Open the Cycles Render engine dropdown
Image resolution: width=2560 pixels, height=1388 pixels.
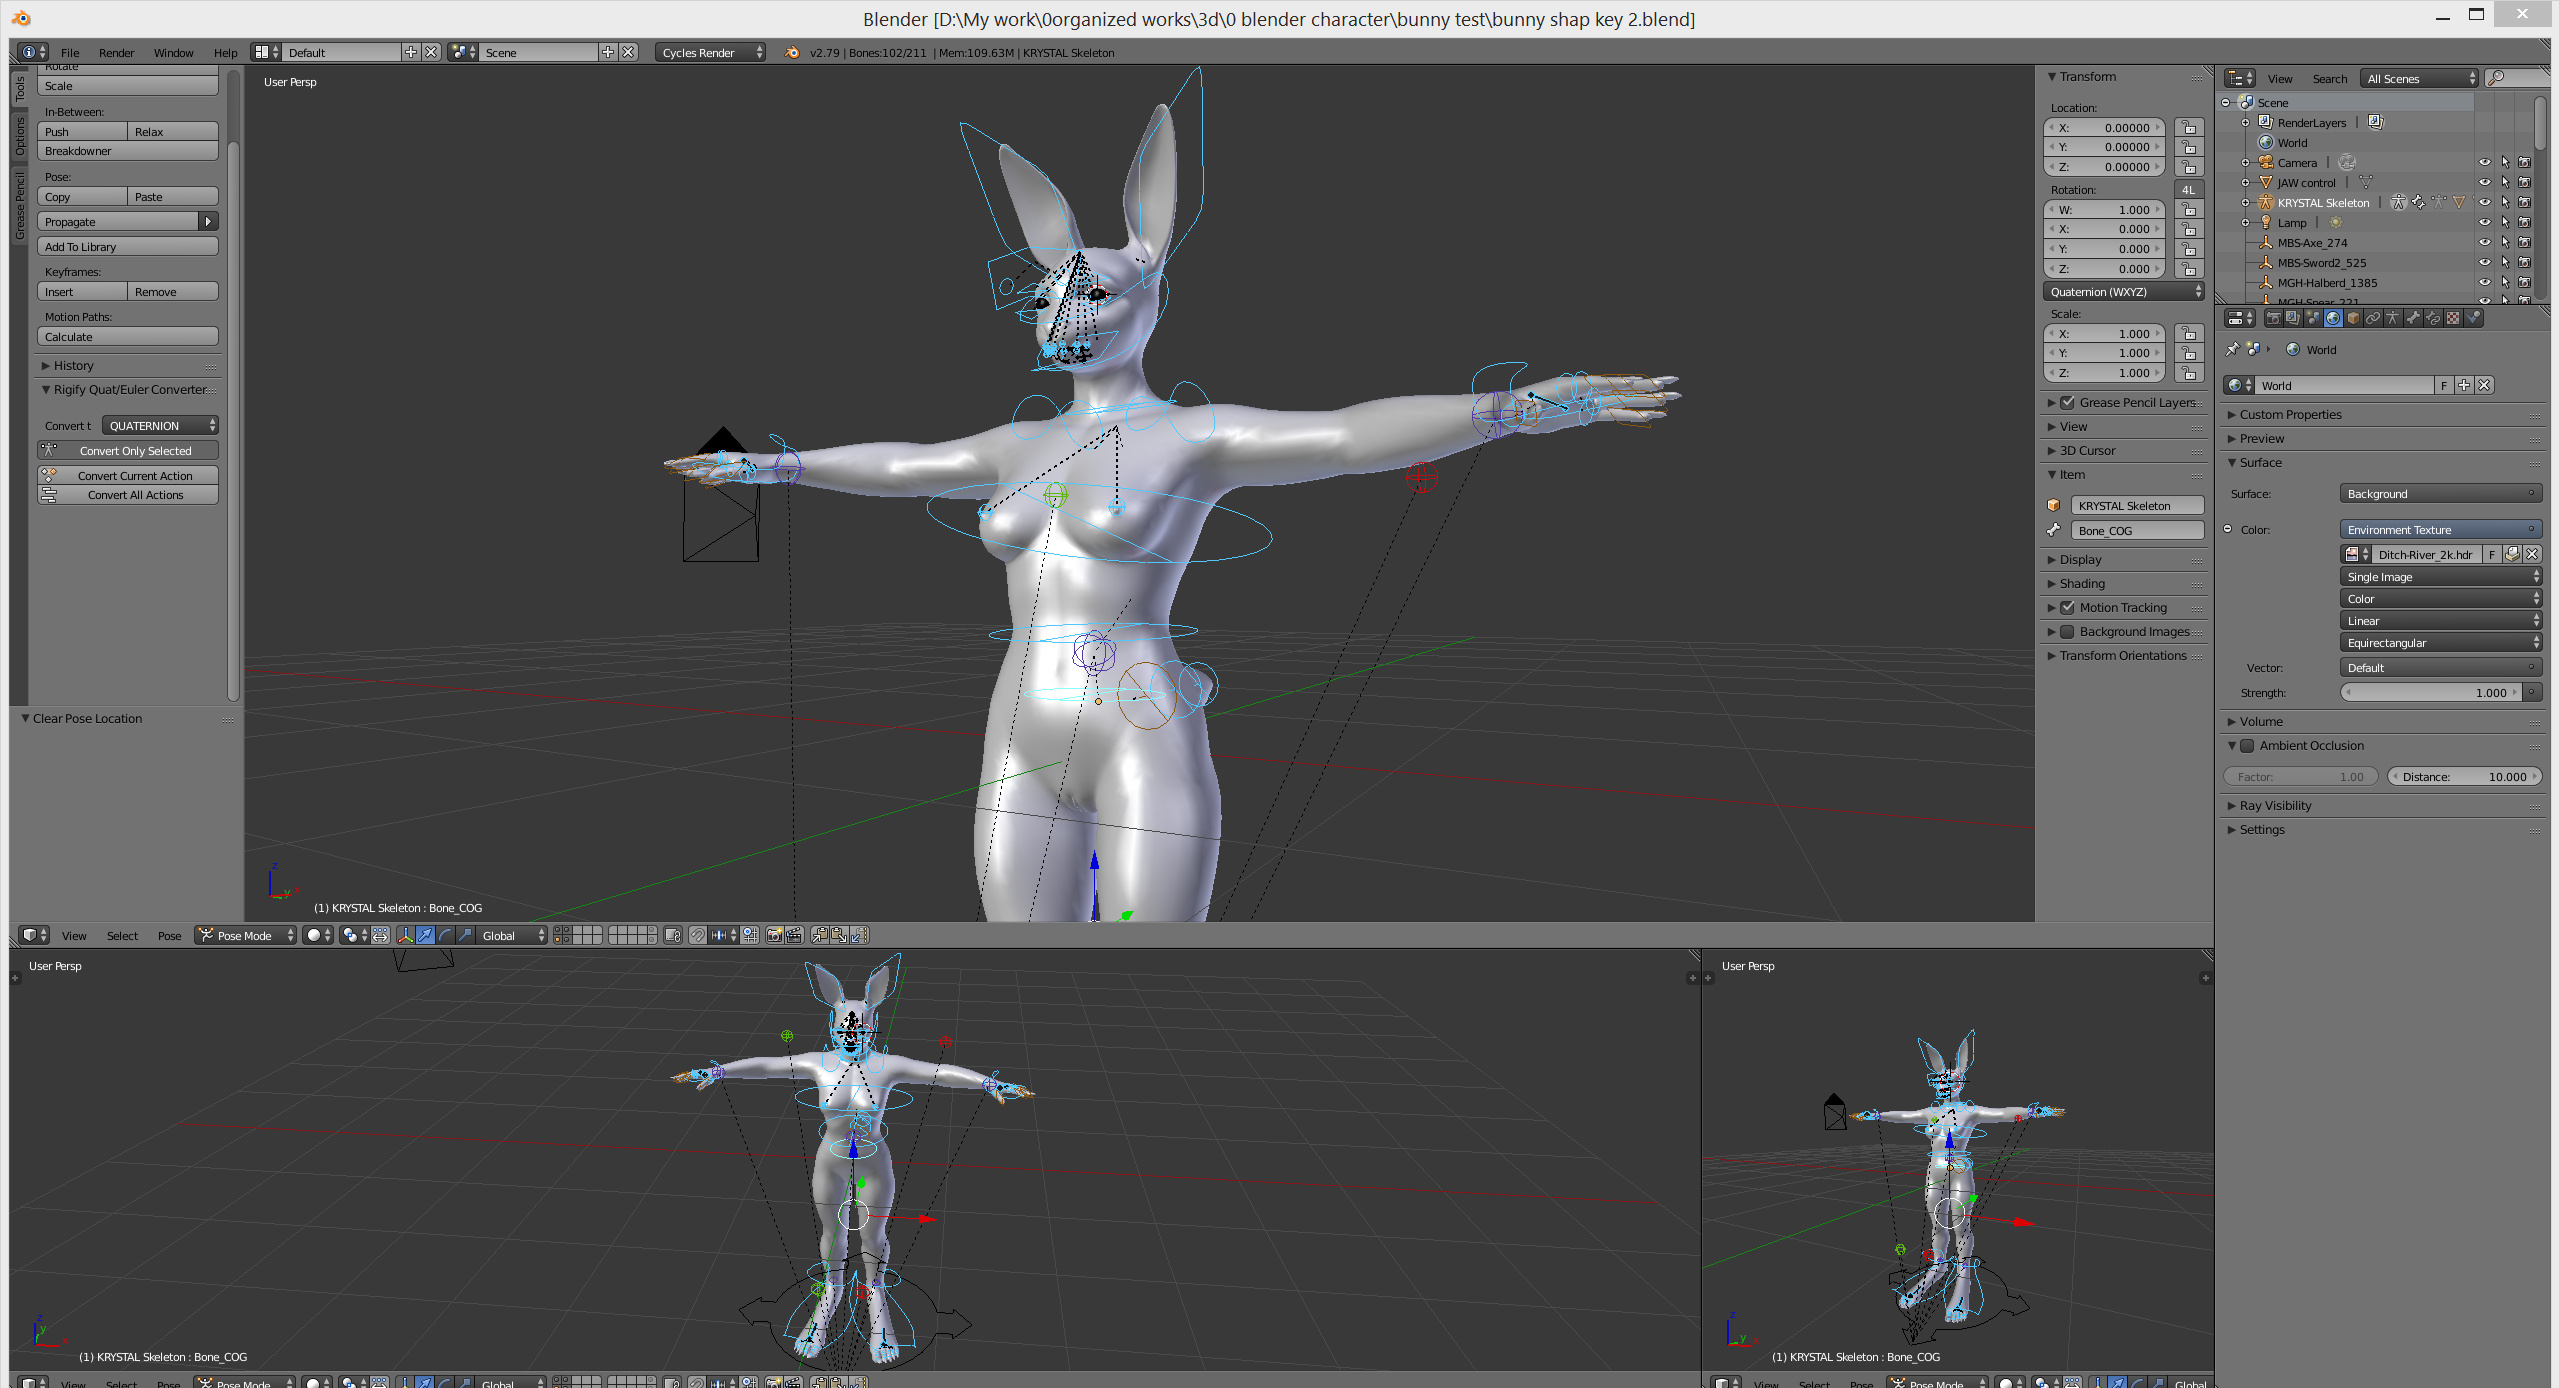tap(711, 52)
